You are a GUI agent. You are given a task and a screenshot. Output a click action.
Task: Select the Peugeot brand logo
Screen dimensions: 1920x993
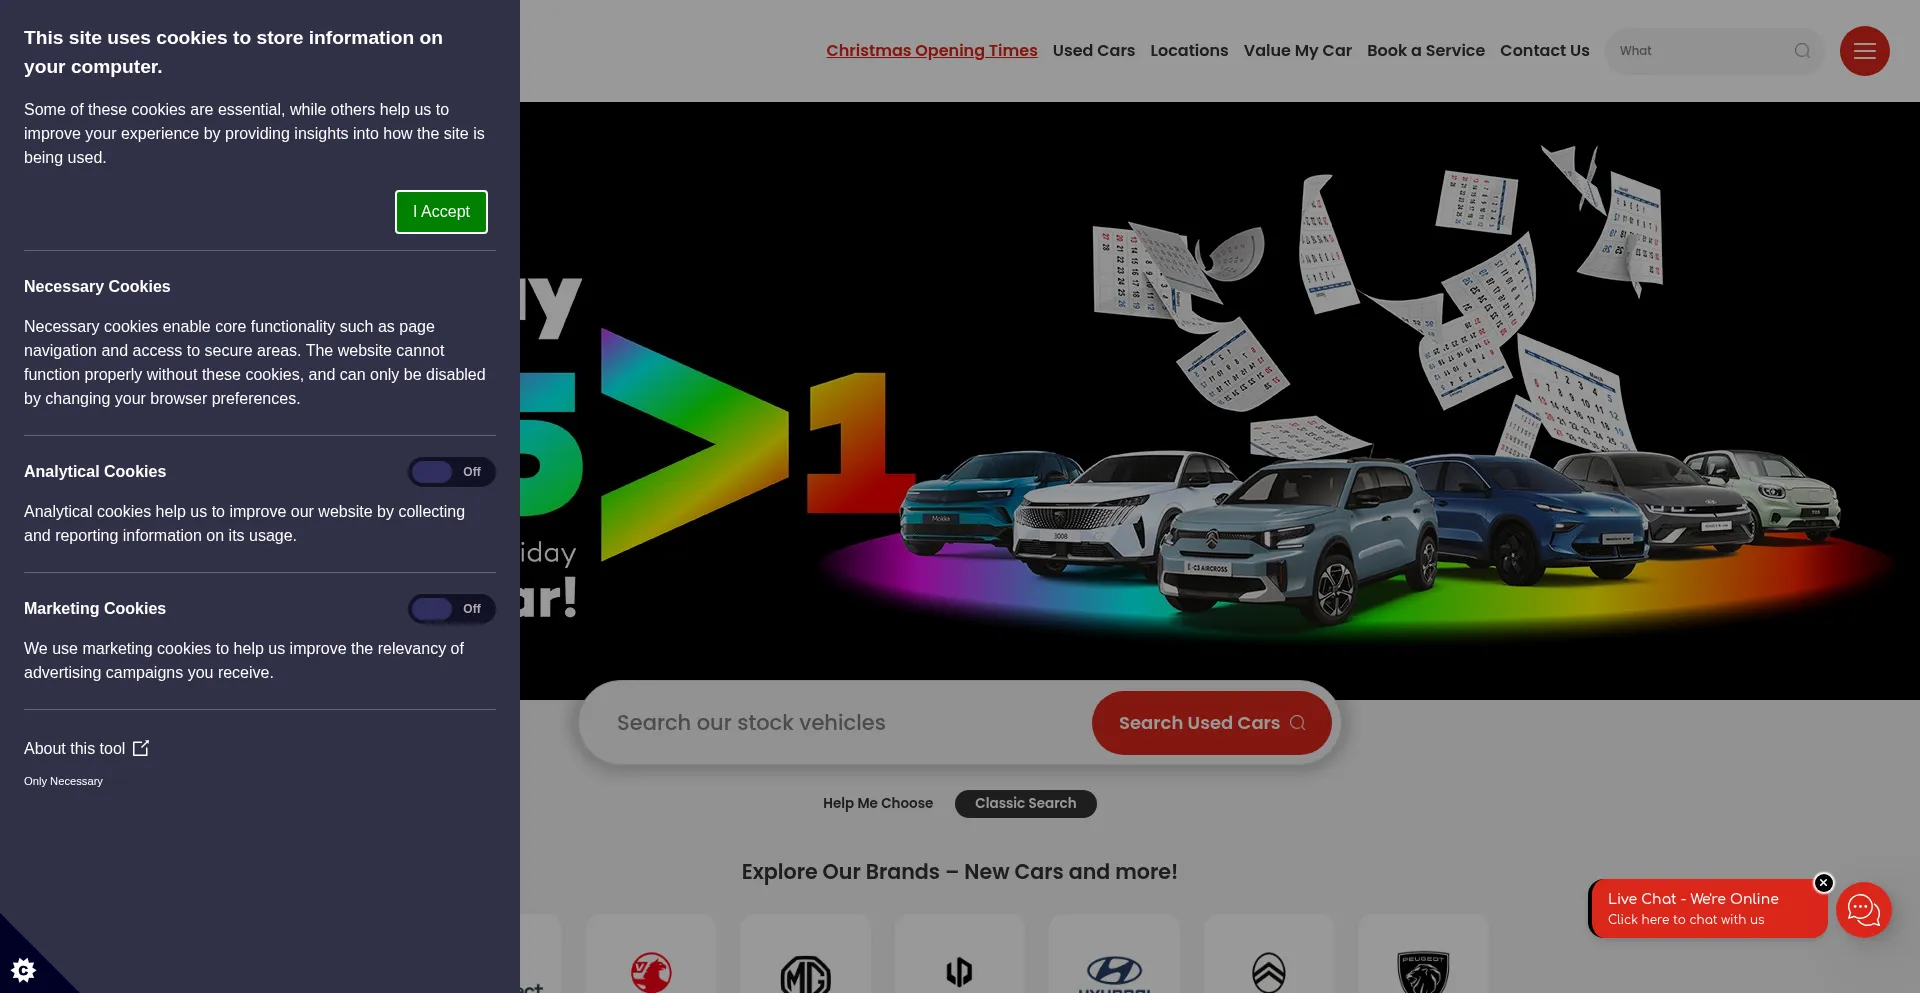coord(1423,970)
